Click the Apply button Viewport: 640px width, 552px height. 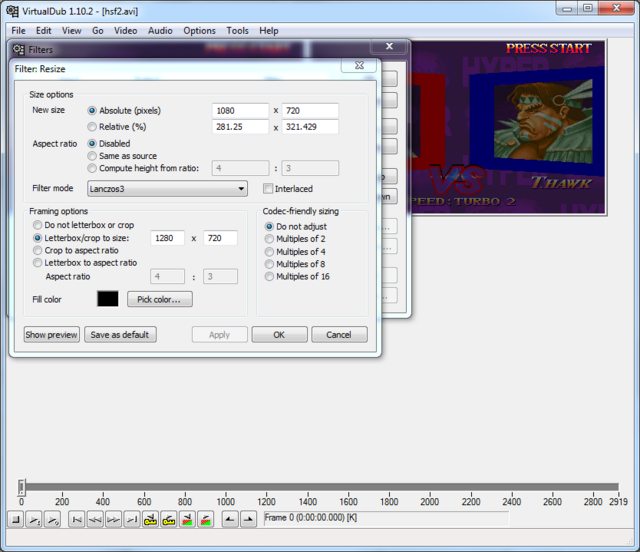tap(220, 335)
